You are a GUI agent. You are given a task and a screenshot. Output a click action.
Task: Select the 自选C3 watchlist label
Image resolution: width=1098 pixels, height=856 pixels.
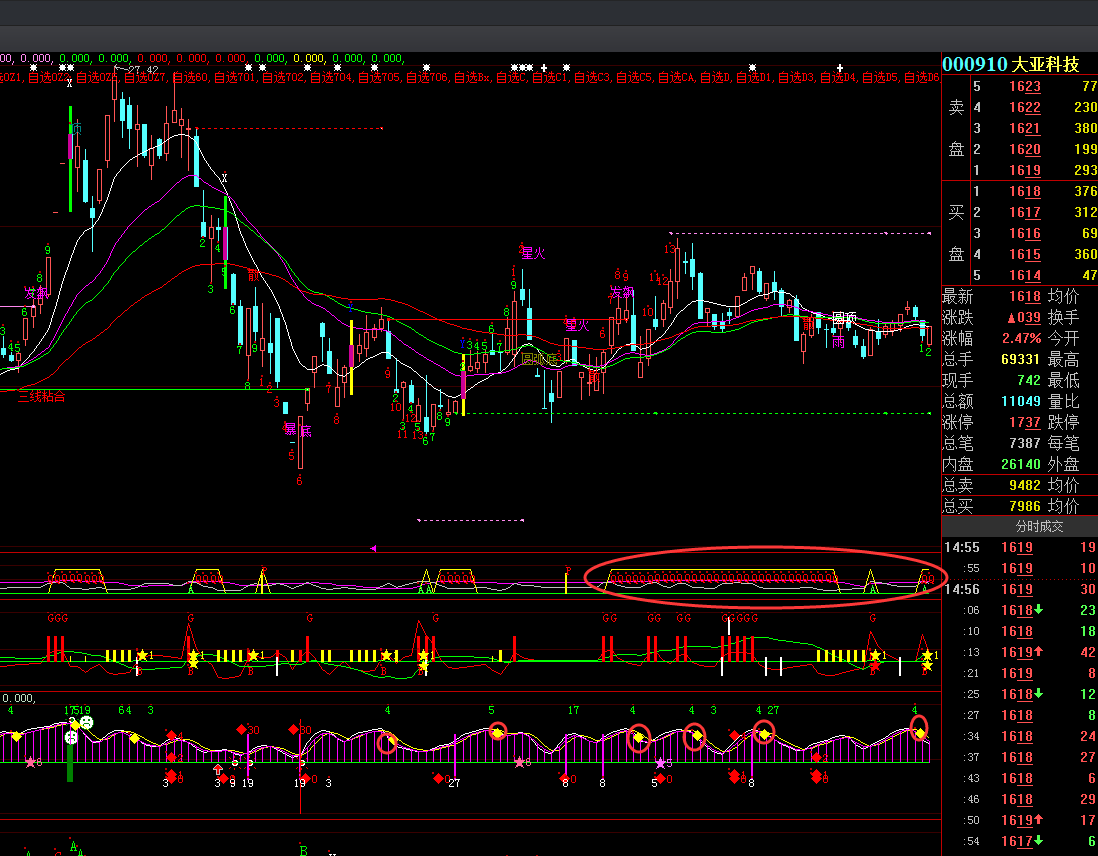pyautogui.click(x=592, y=77)
